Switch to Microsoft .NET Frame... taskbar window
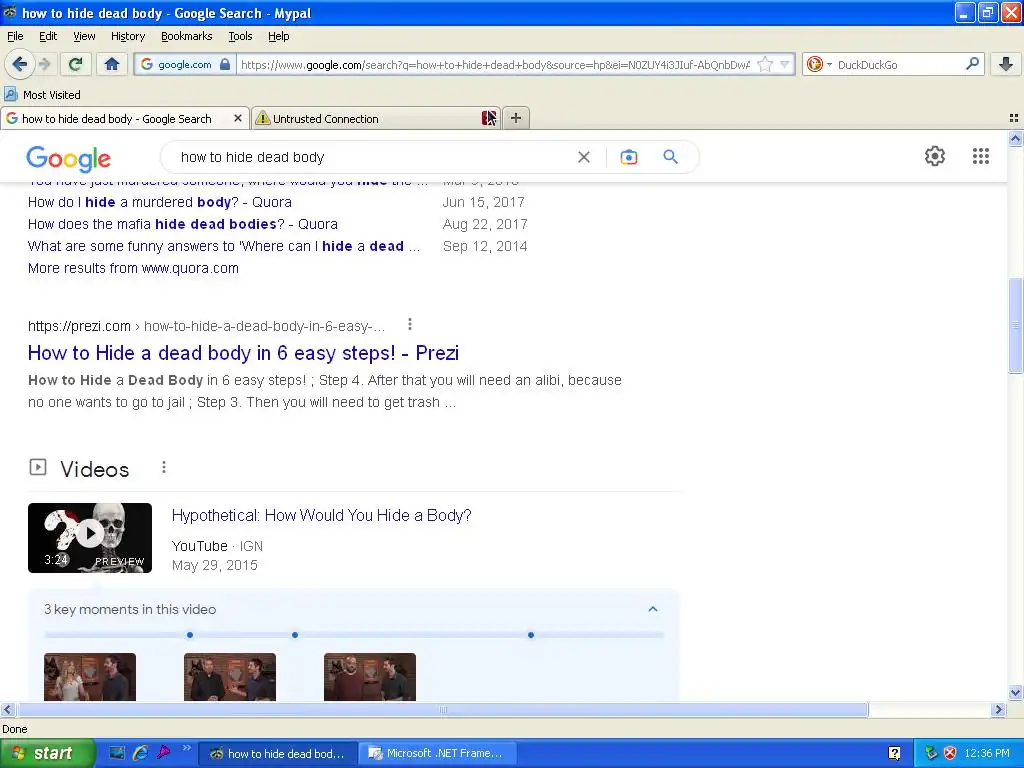 point(438,753)
